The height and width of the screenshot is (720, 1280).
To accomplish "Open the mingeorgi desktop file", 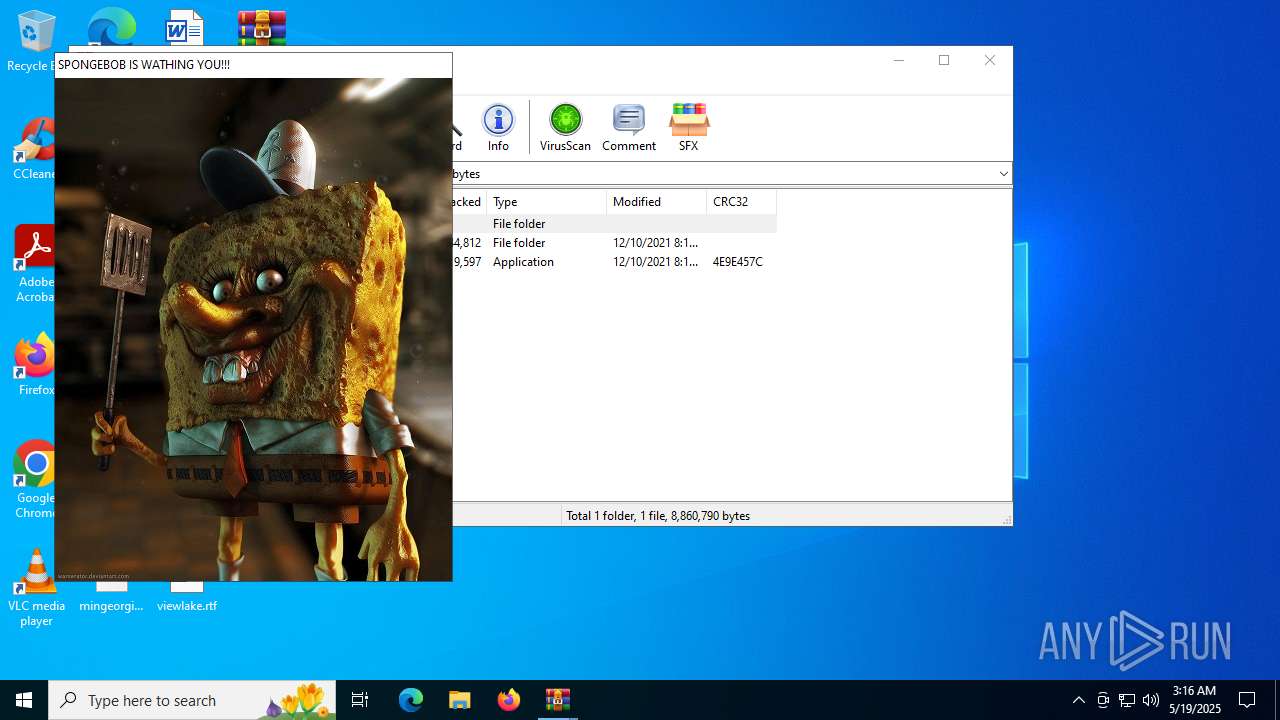I will tap(111, 596).
